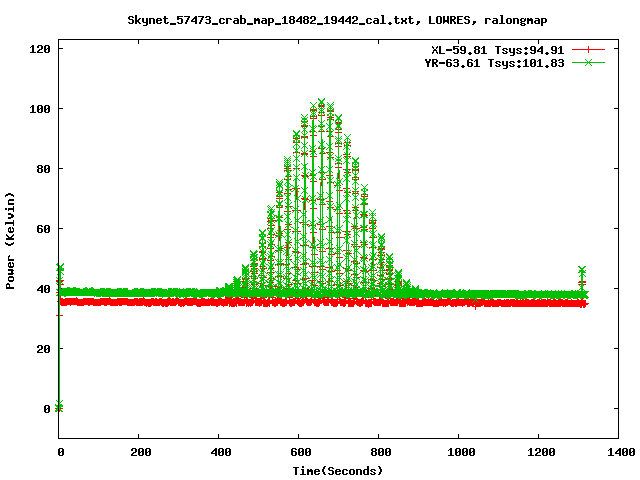Click the y-axis tick label 60
Viewport: 640px width, 480px height.
(43, 229)
